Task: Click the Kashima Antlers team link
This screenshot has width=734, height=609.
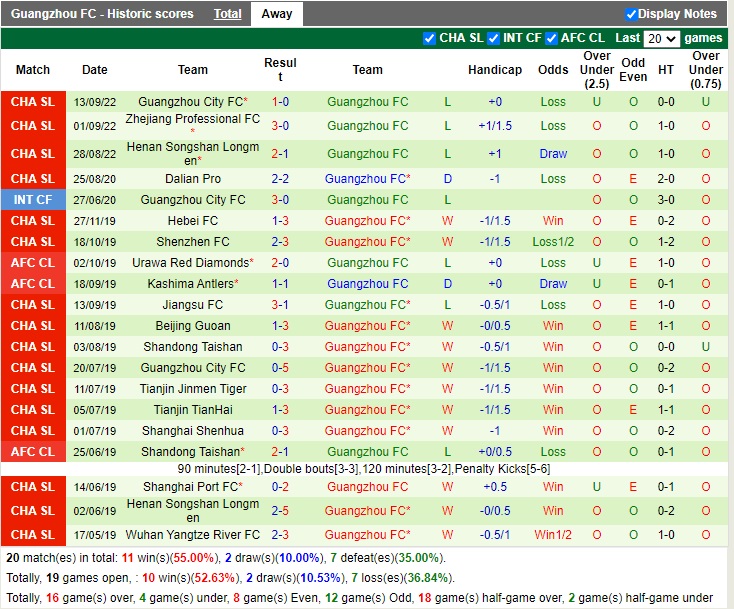Action: 191,284
